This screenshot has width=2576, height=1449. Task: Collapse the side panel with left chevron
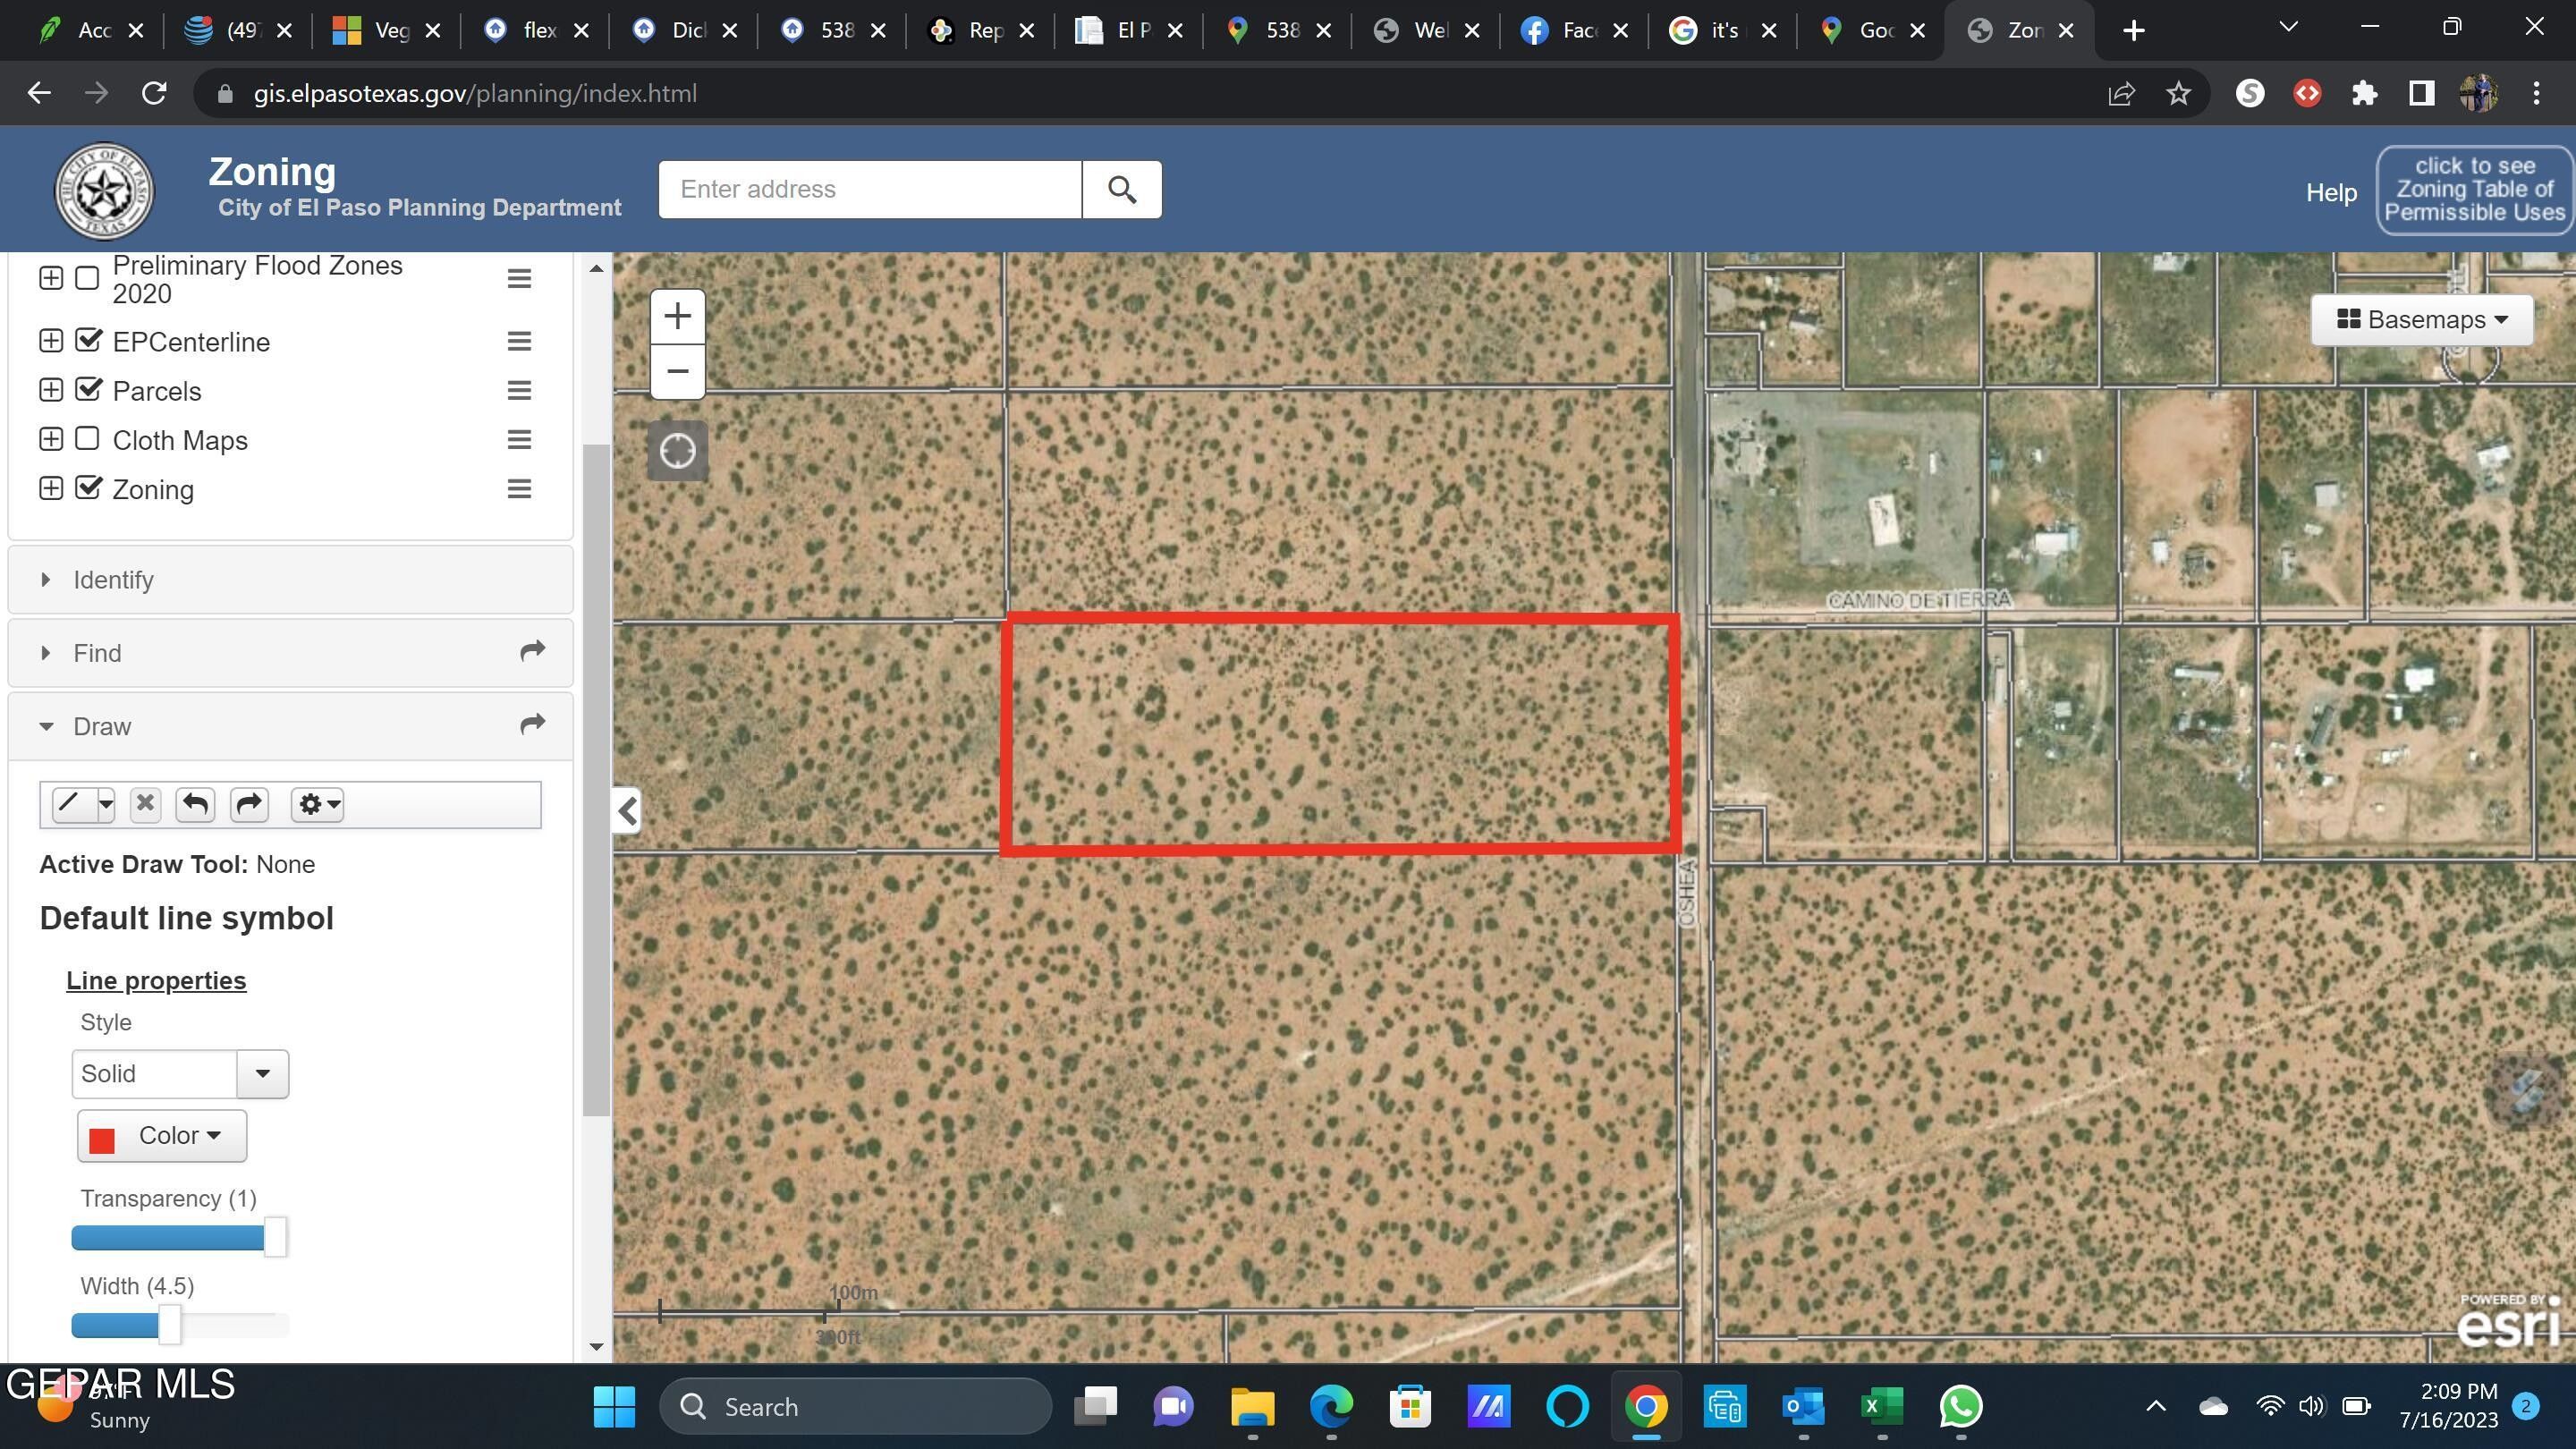click(627, 810)
